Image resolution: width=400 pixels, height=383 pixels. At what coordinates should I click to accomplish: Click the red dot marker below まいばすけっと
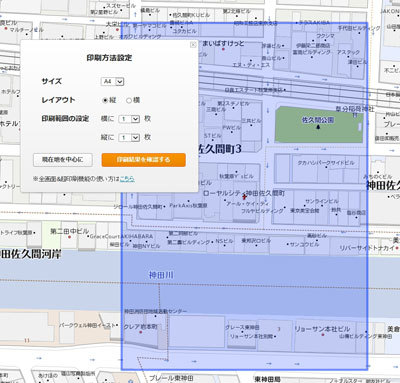click(223, 49)
